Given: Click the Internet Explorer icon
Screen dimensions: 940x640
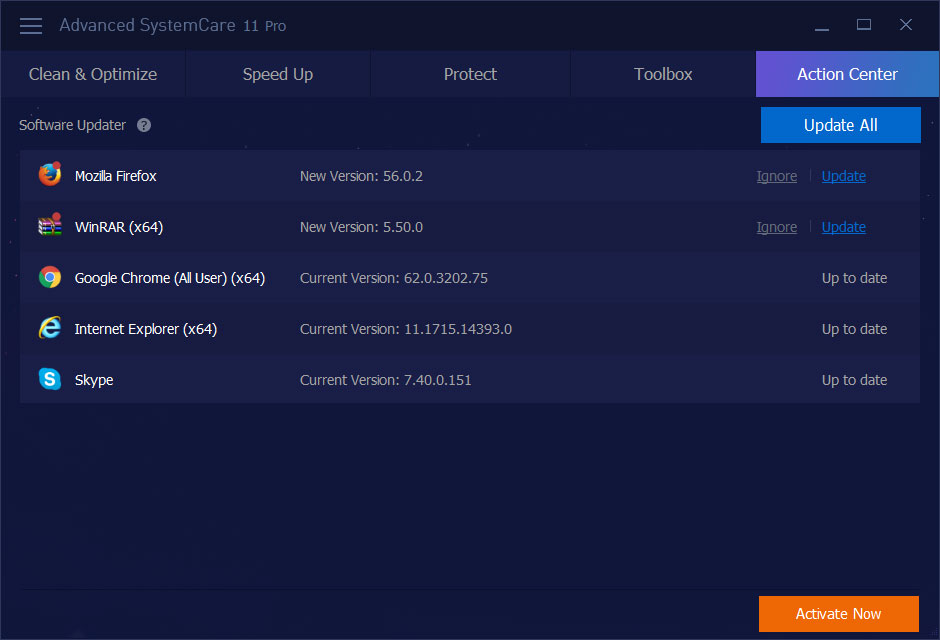Looking at the screenshot, I should point(50,328).
